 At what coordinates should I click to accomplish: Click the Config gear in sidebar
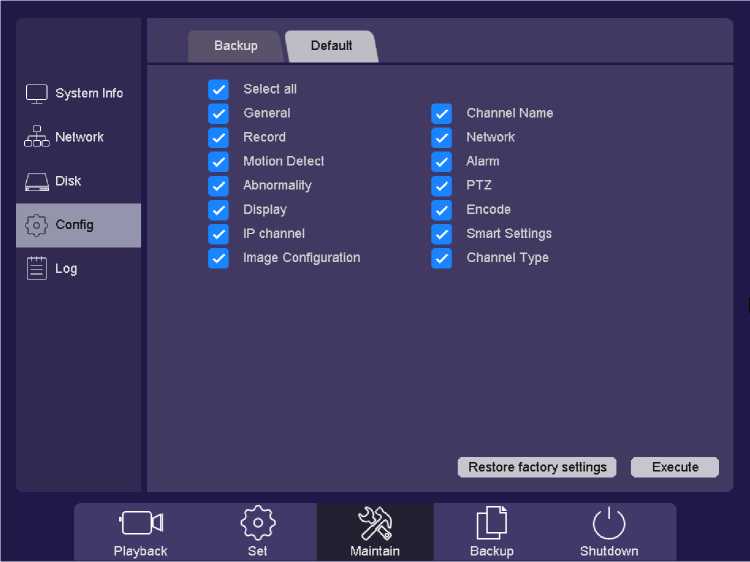[37, 225]
